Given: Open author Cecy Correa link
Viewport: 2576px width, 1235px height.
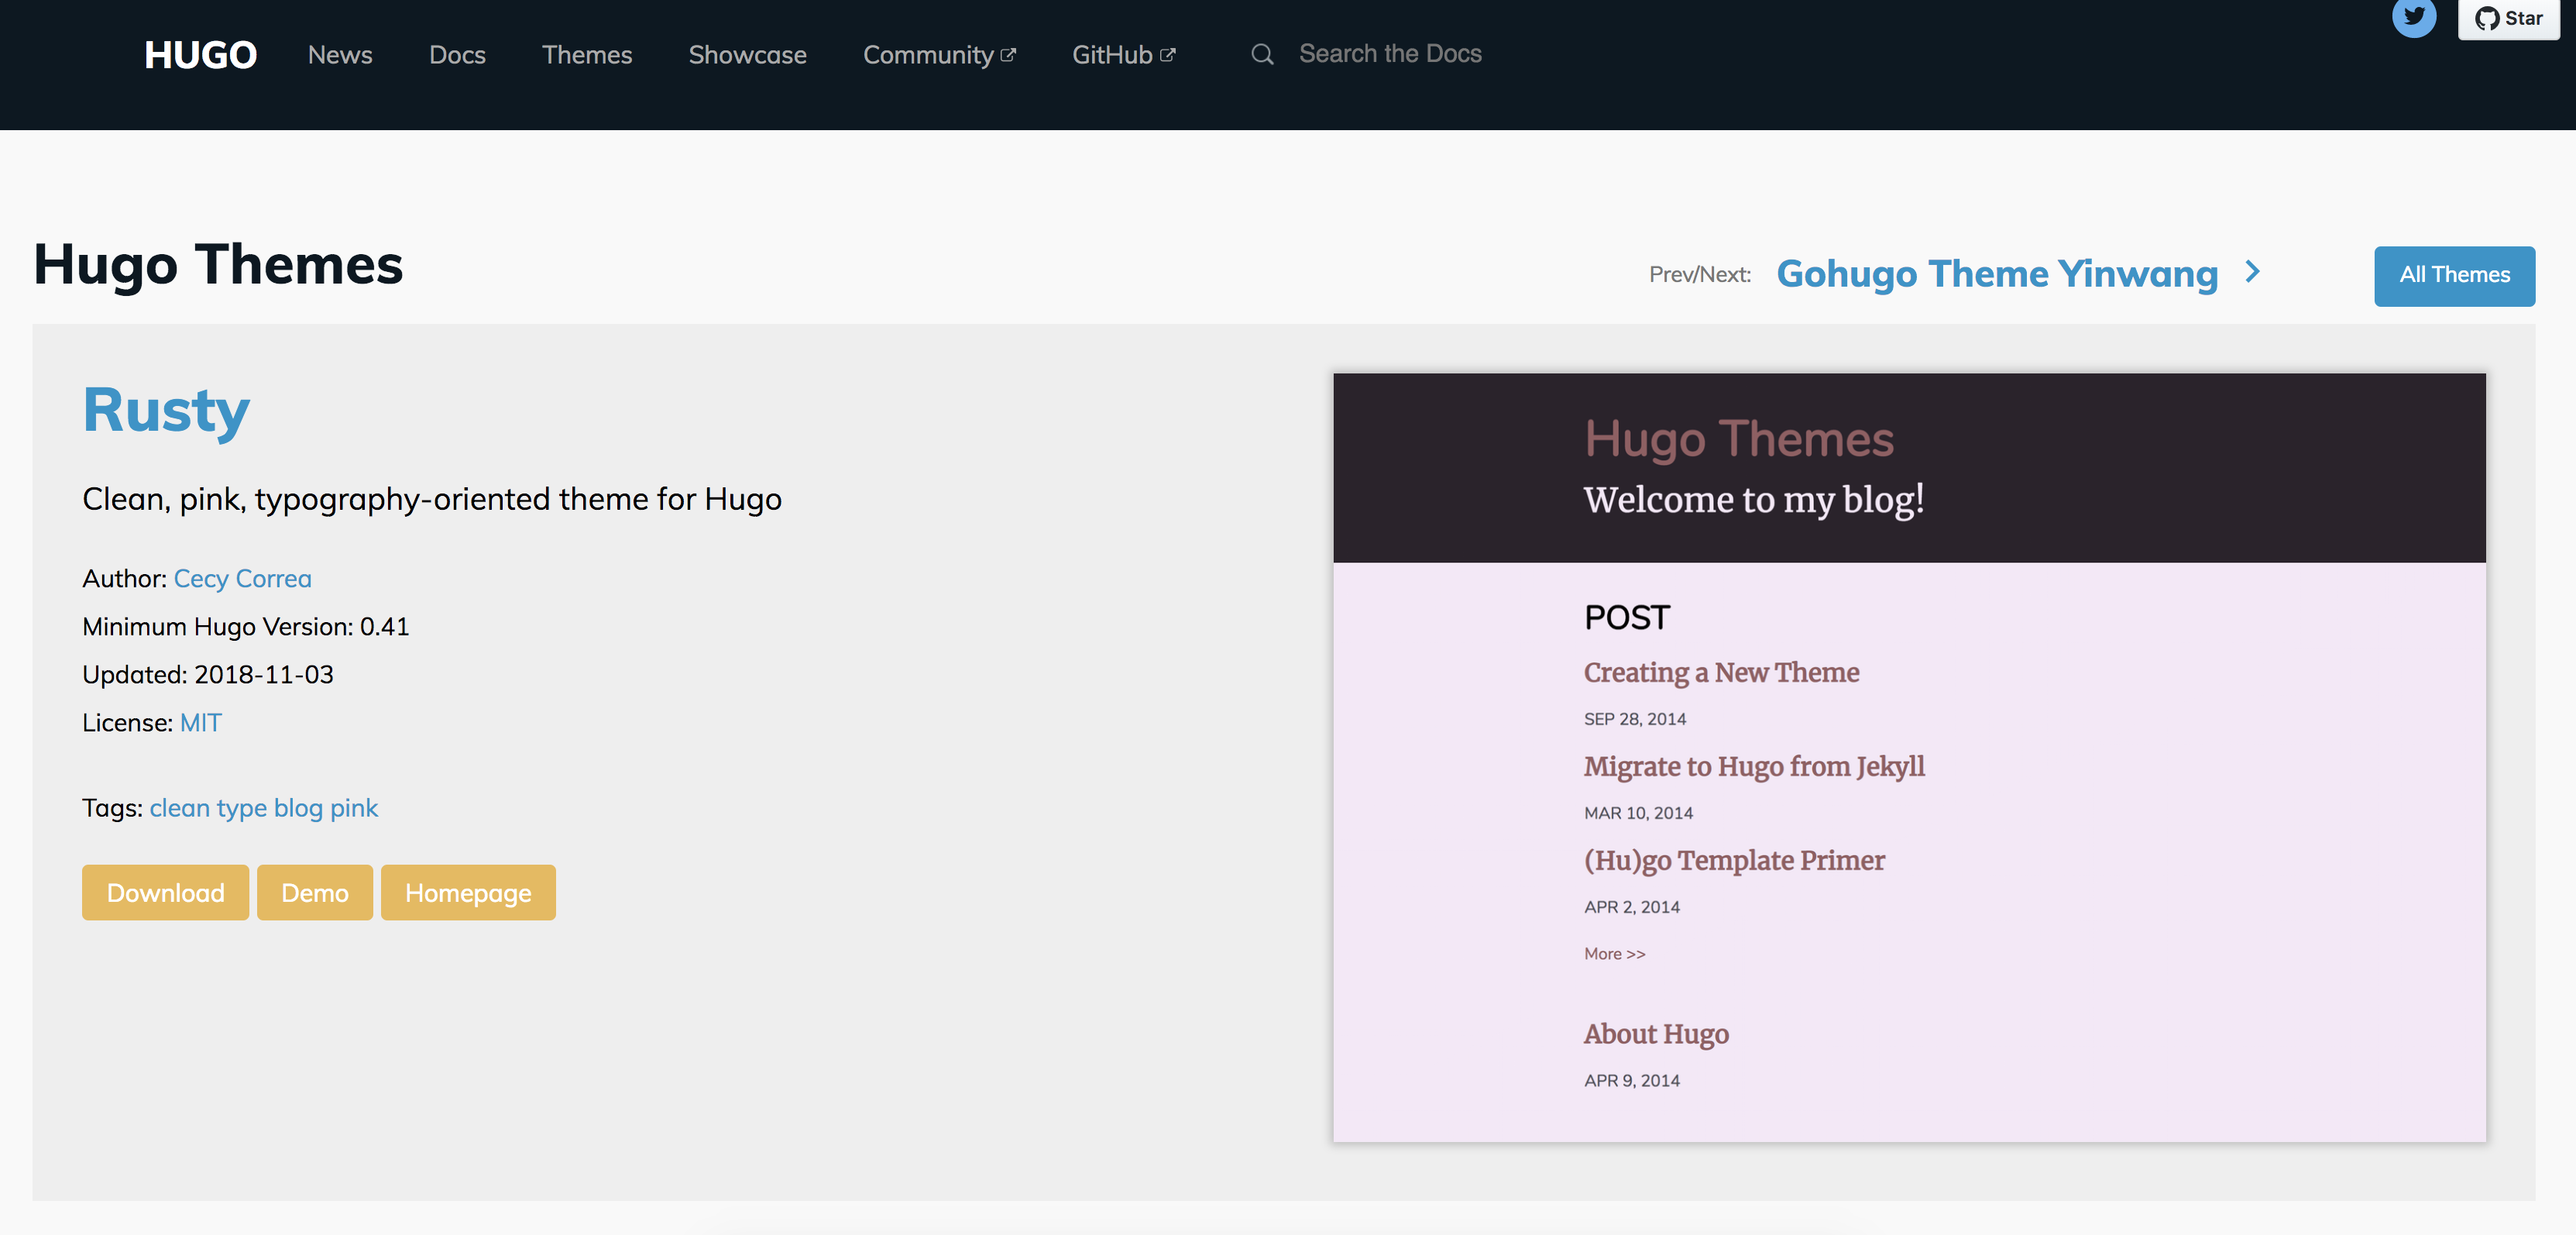Looking at the screenshot, I should pyautogui.click(x=242, y=578).
